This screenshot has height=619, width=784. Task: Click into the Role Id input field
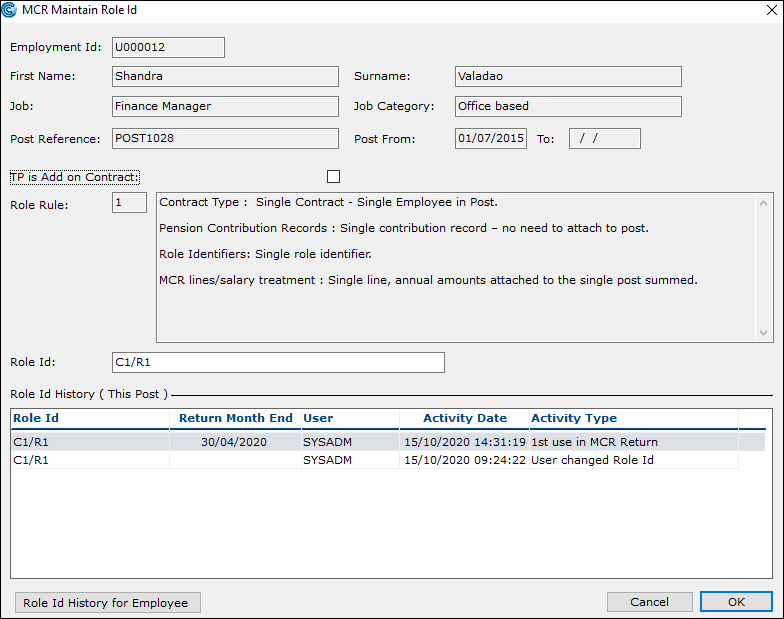click(278, 362)
